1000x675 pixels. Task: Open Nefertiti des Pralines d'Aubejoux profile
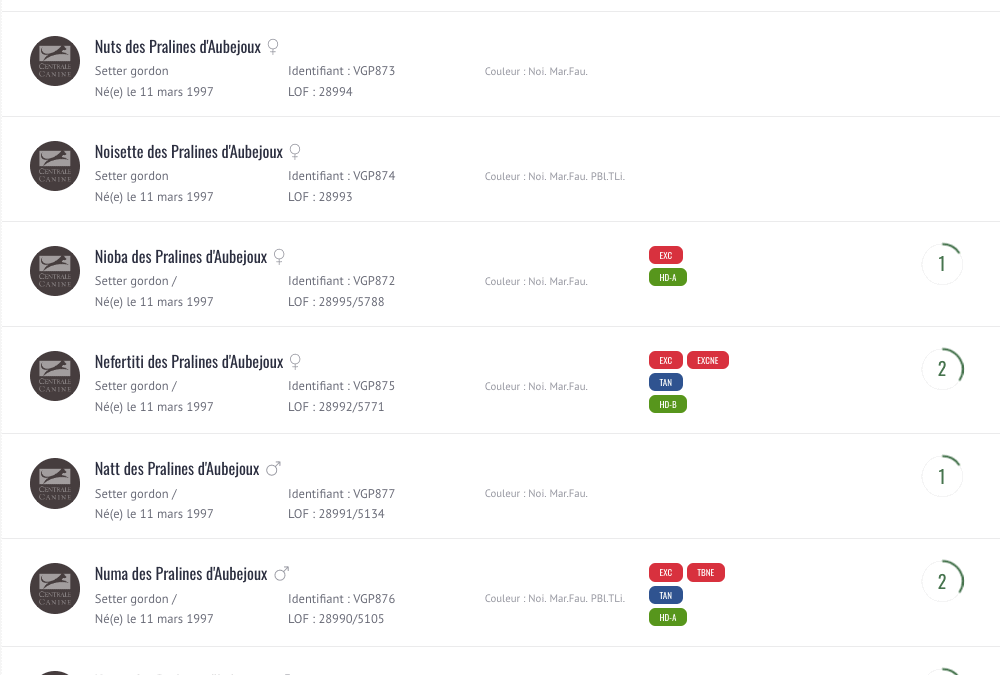pyautogui.click(x=189, y=362)
